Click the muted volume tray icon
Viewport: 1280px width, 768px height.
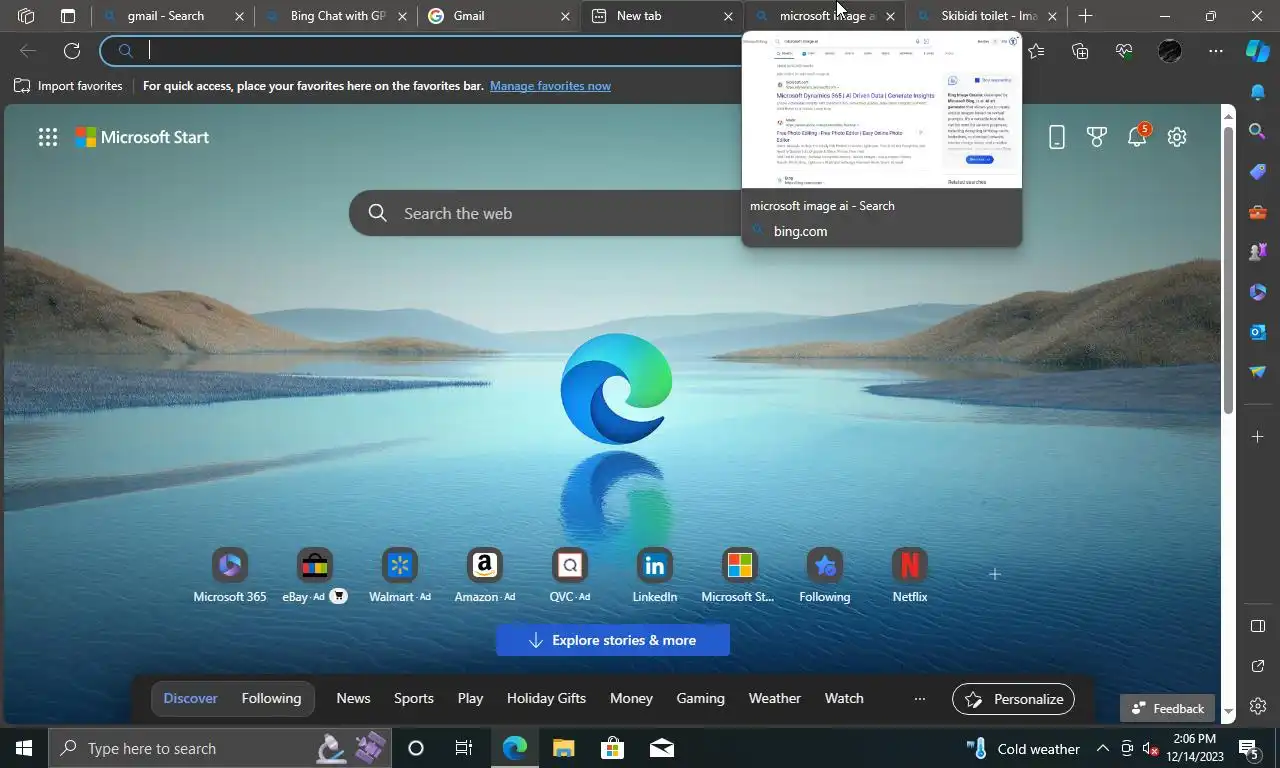point(1151,749)
